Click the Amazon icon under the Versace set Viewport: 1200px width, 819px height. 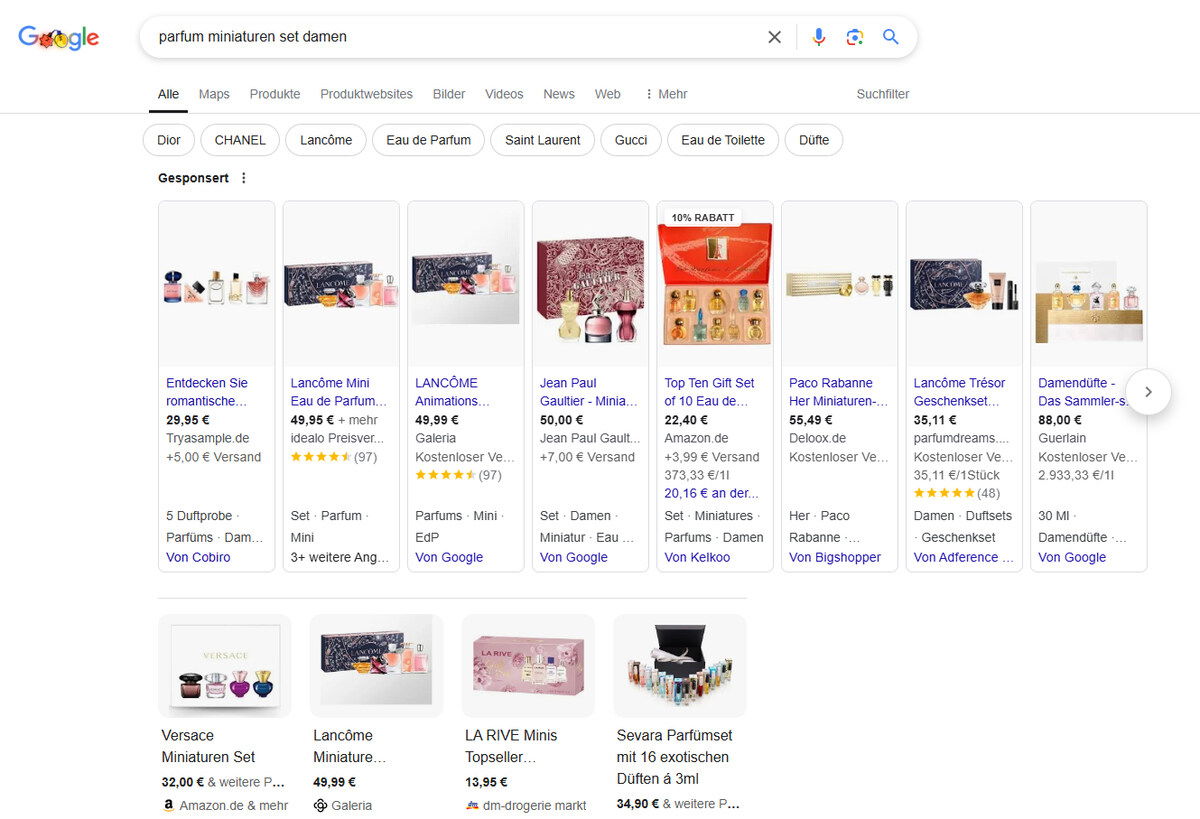[168, 805]
